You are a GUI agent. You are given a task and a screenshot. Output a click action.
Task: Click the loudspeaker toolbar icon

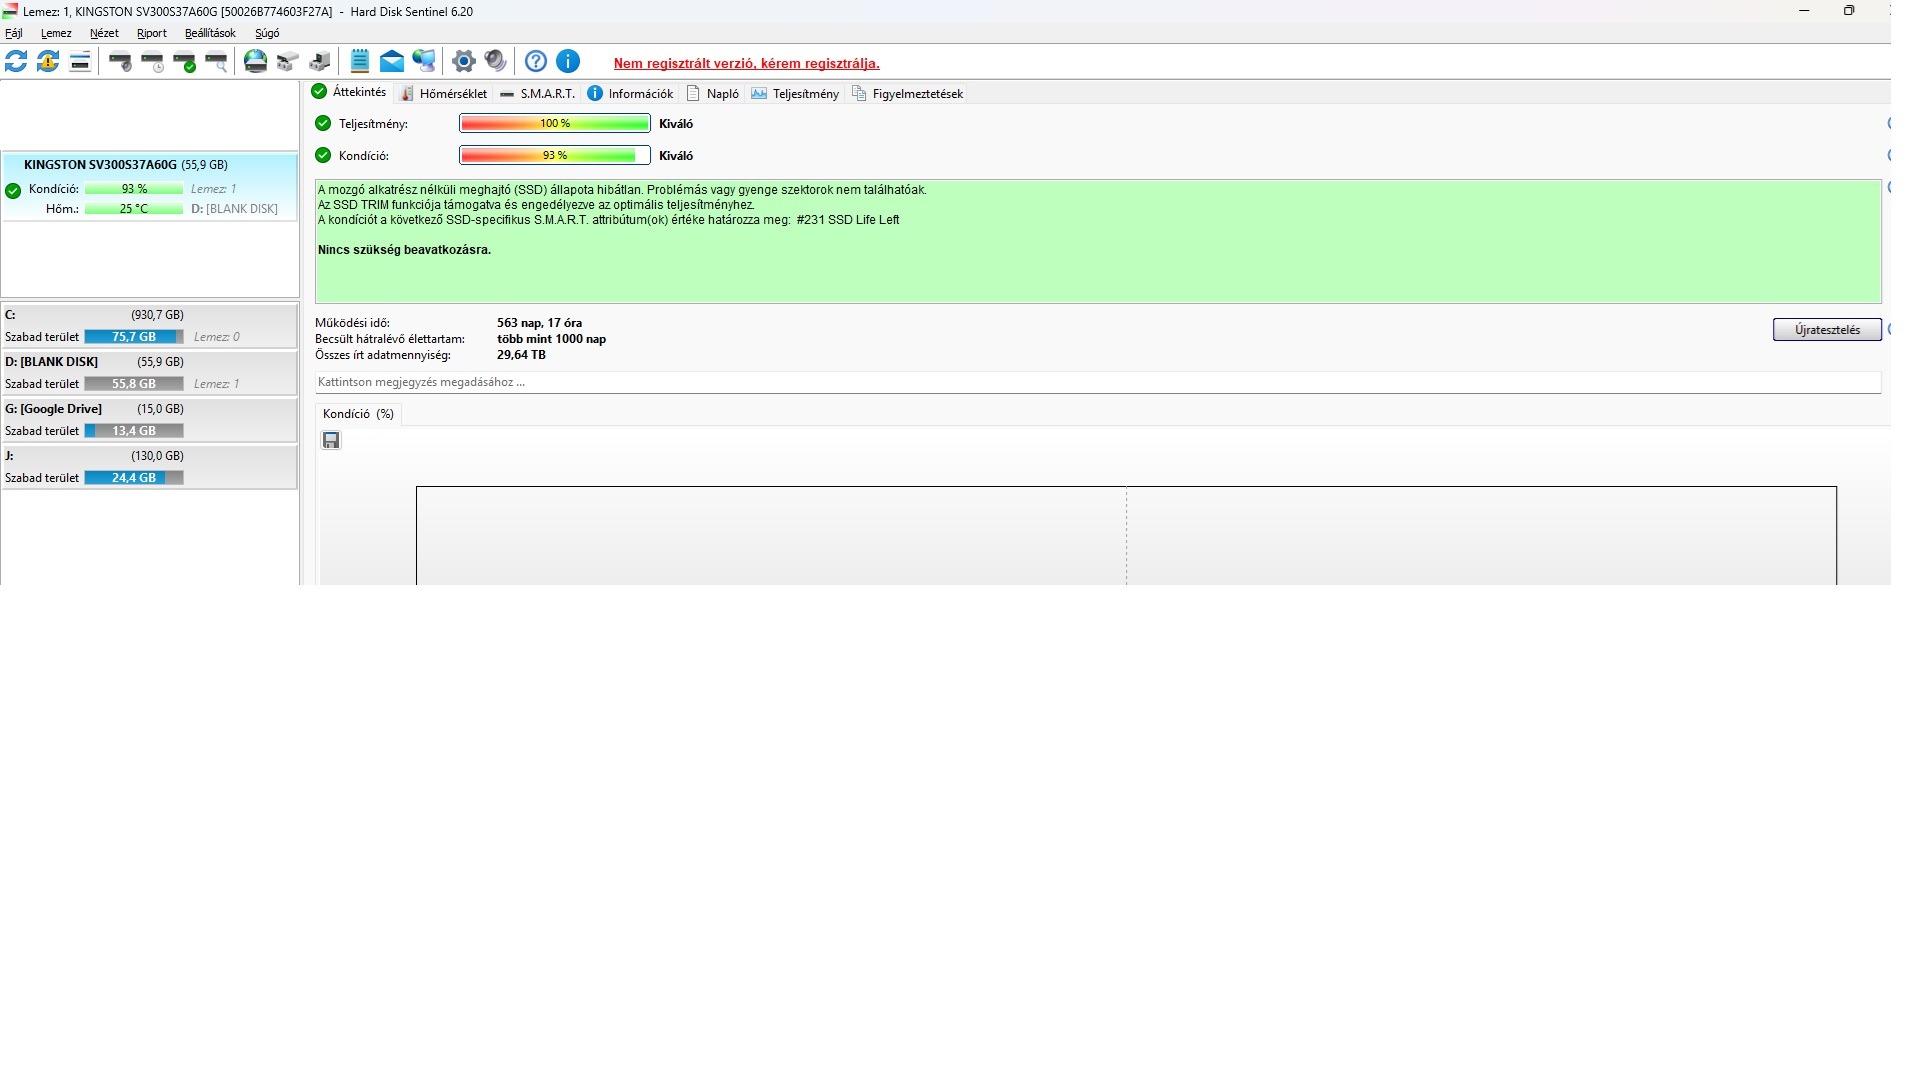coord(495,62)
